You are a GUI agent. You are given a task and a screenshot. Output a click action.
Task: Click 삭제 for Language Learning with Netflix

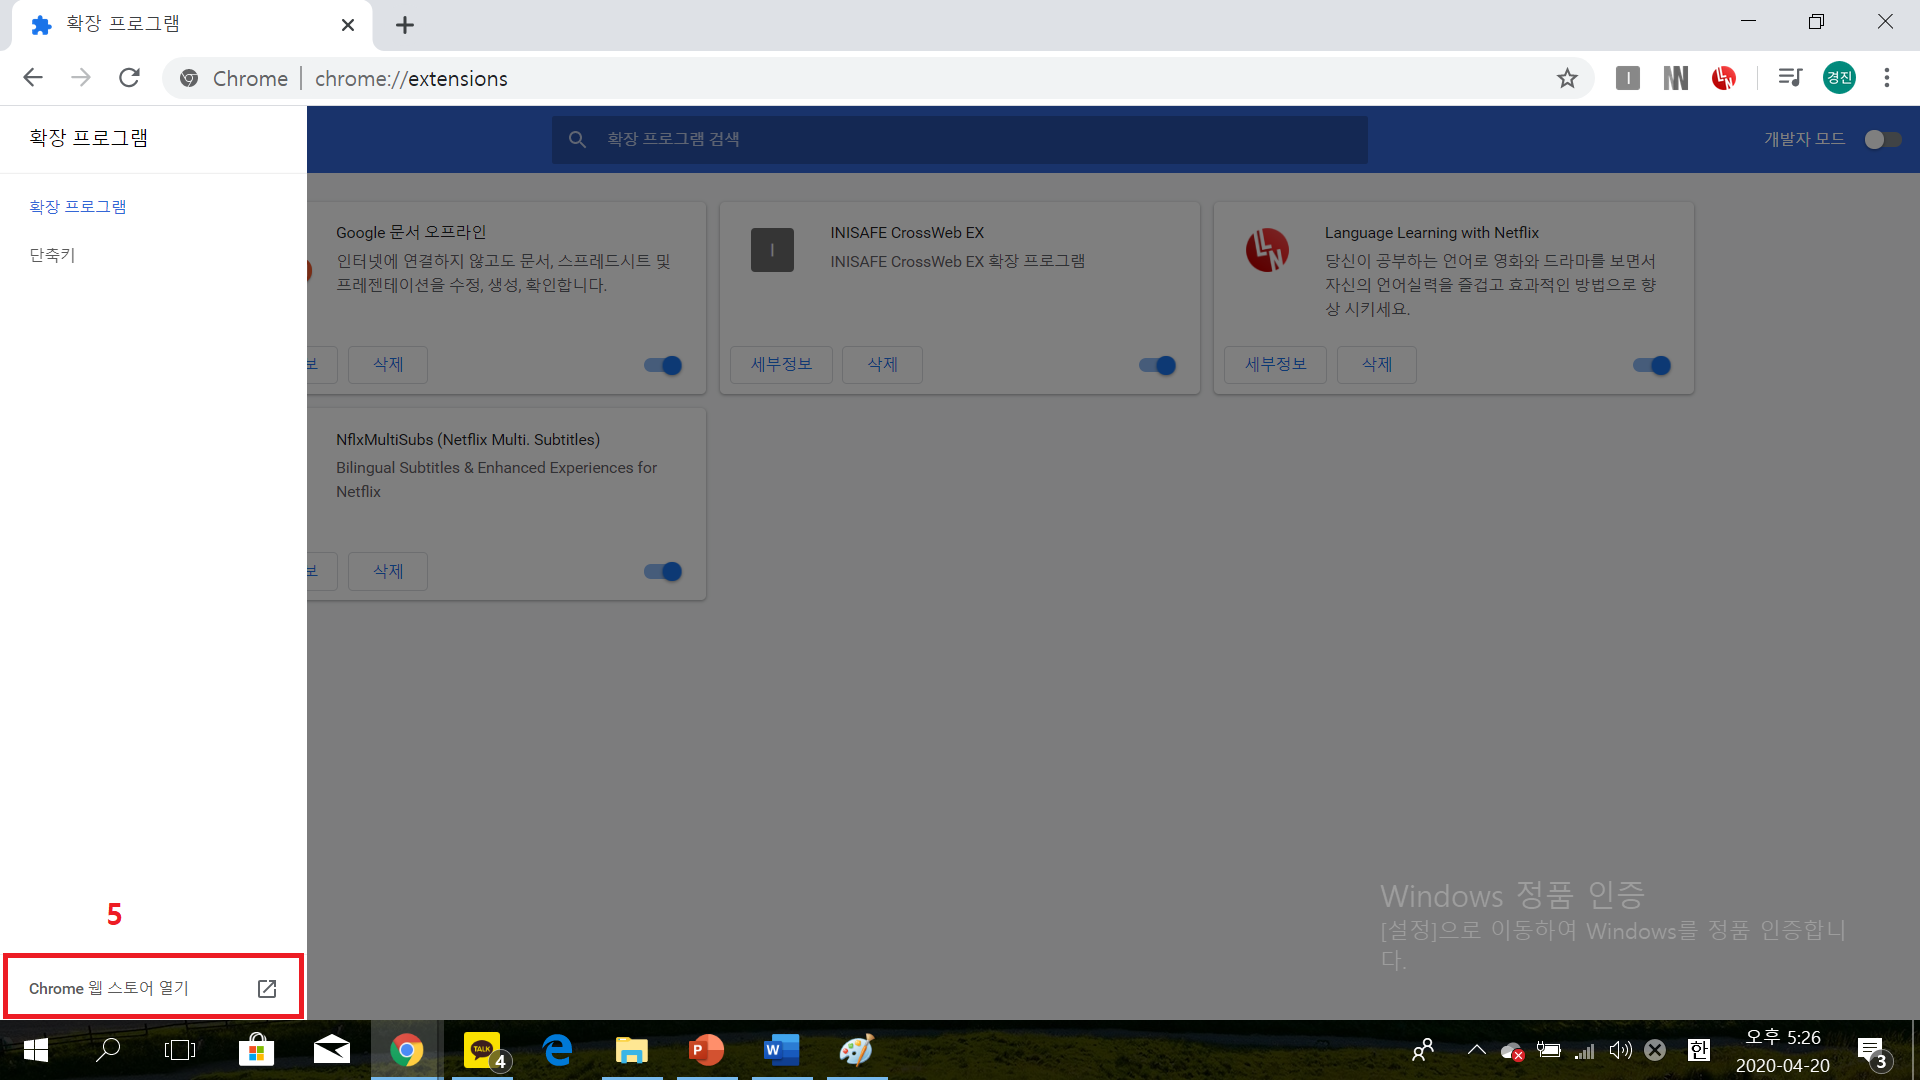point(1376,365)
